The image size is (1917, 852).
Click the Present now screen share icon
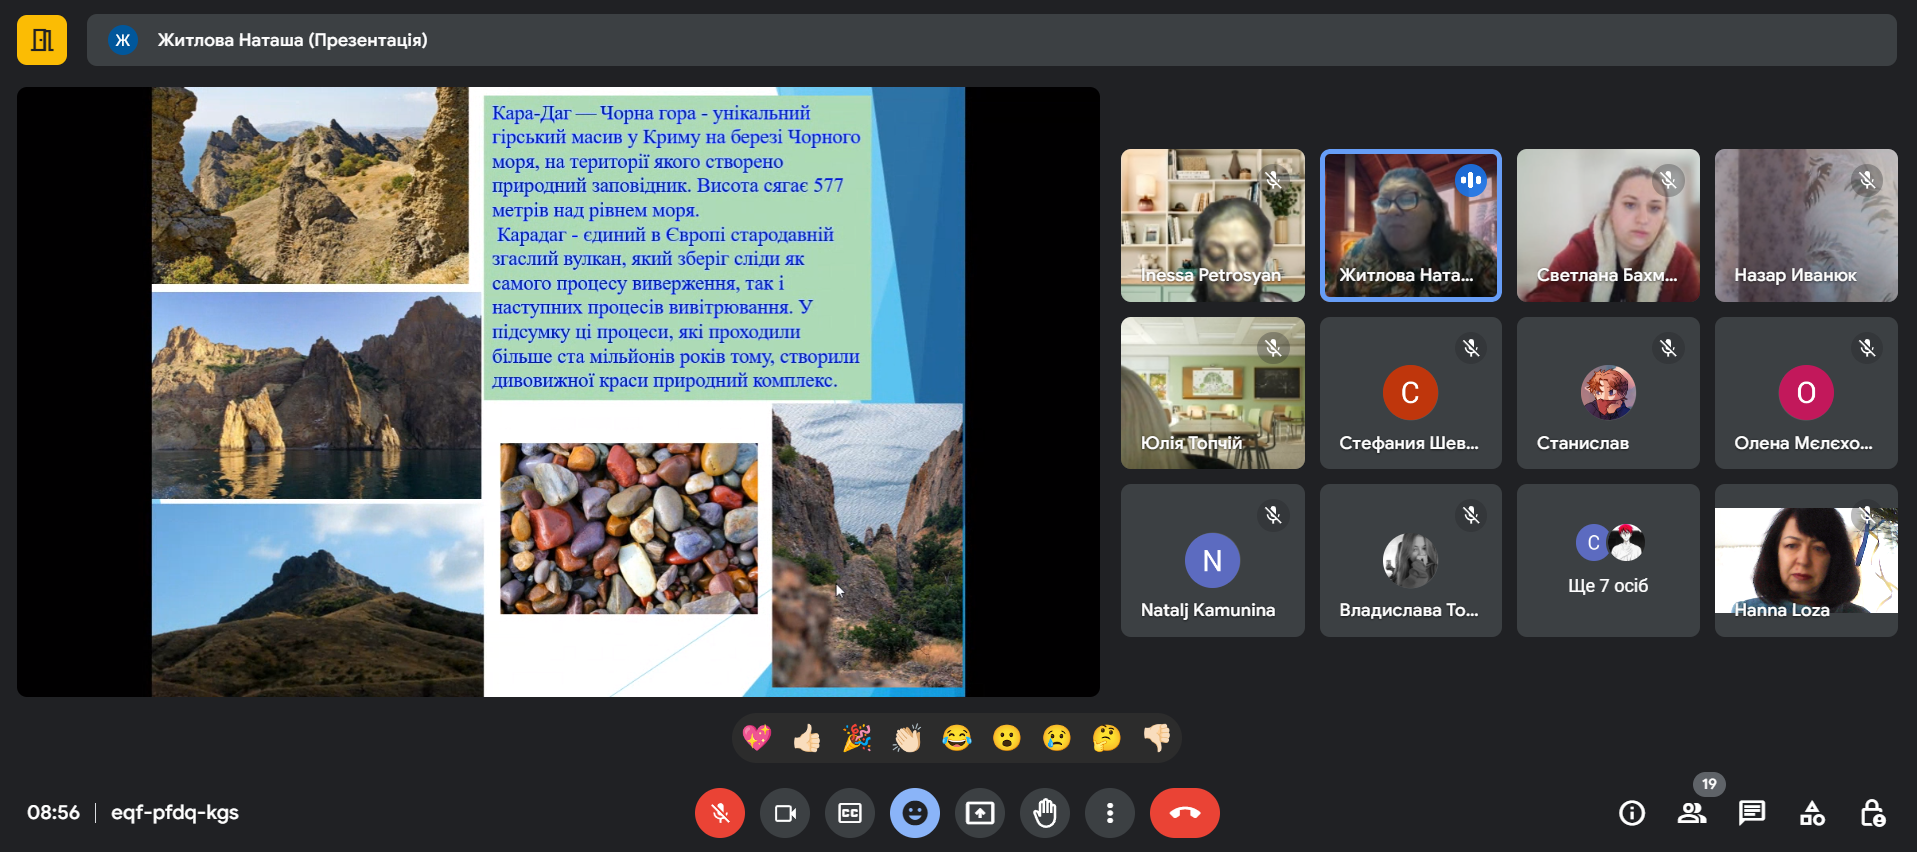(979, 813)
